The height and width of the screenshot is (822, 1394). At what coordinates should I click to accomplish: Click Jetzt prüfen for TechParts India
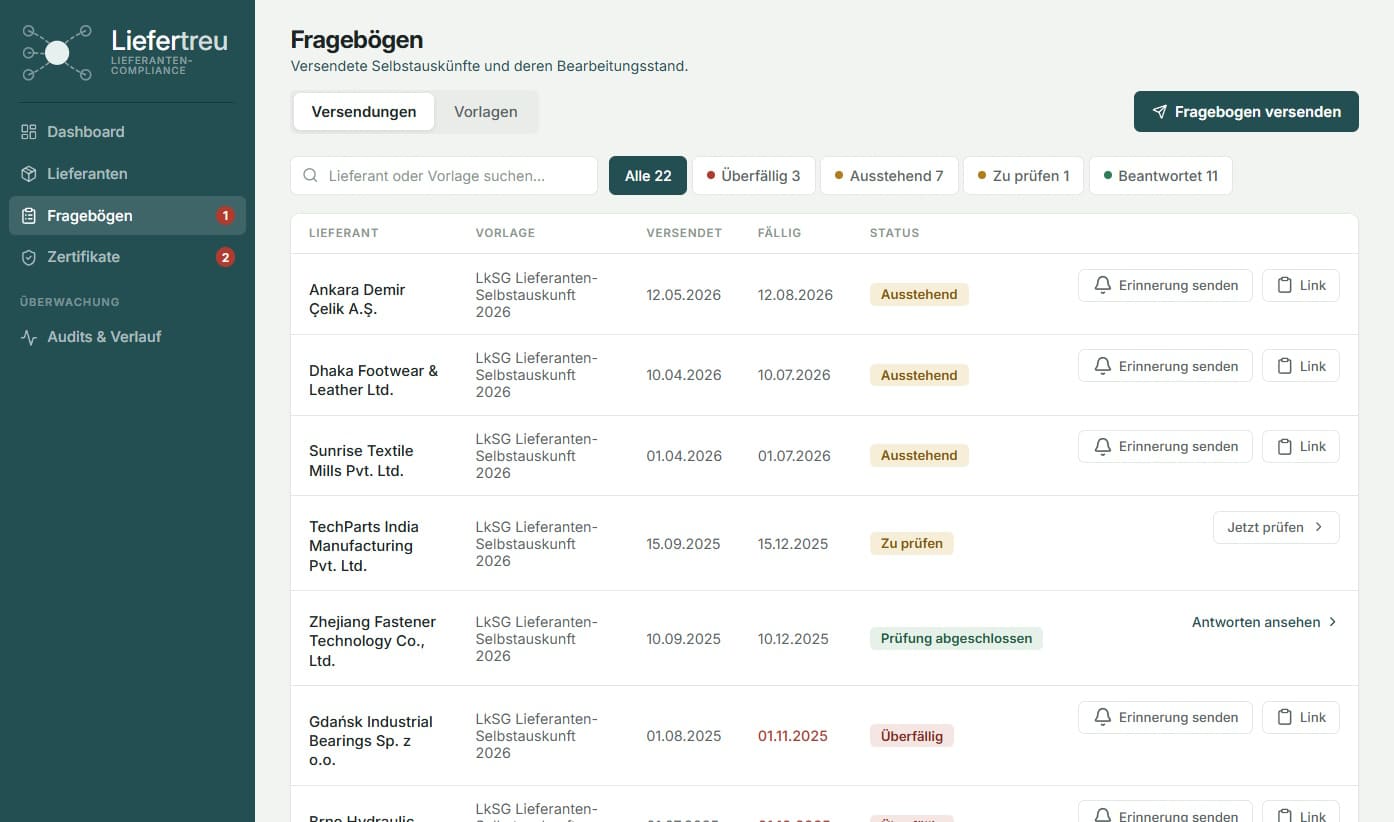click(1276, 527)
